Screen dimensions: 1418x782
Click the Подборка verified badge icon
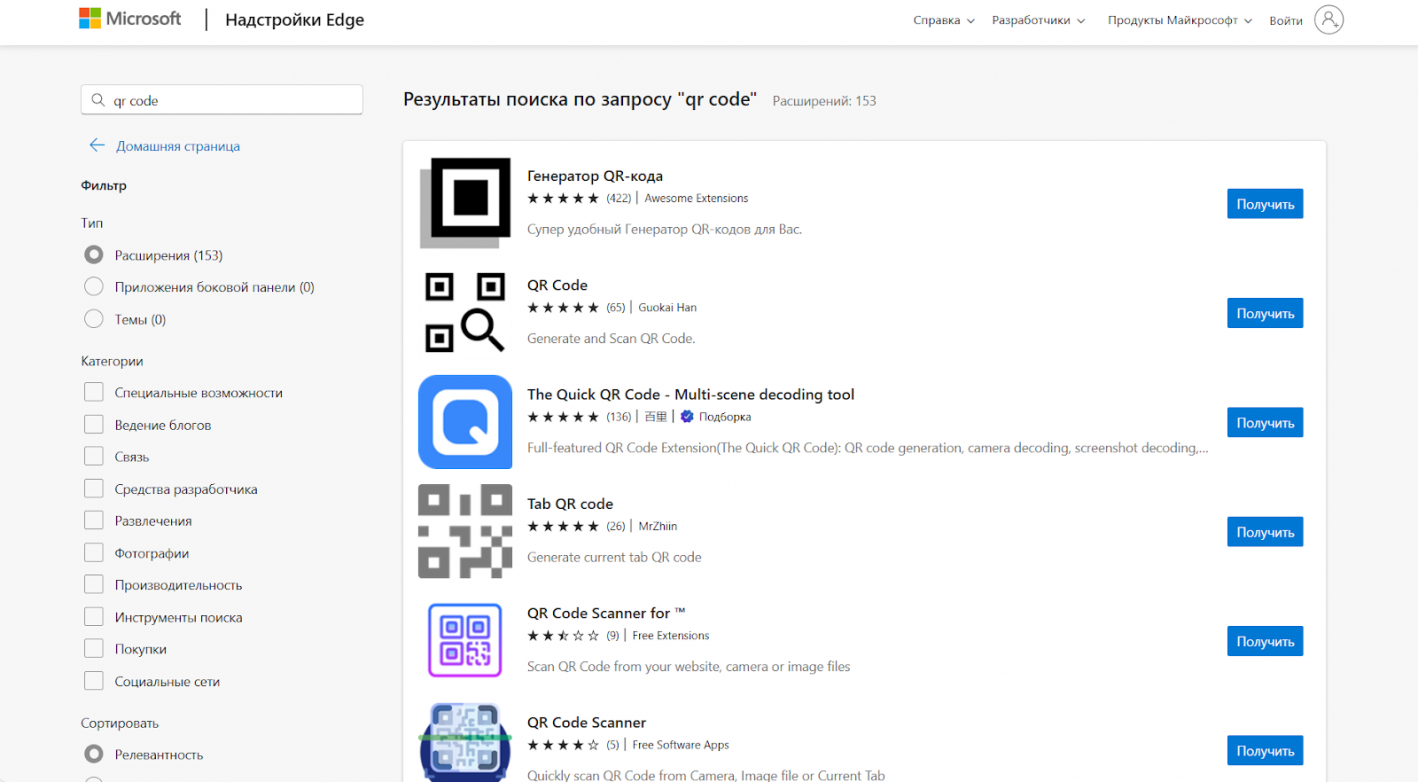point(687,416)
